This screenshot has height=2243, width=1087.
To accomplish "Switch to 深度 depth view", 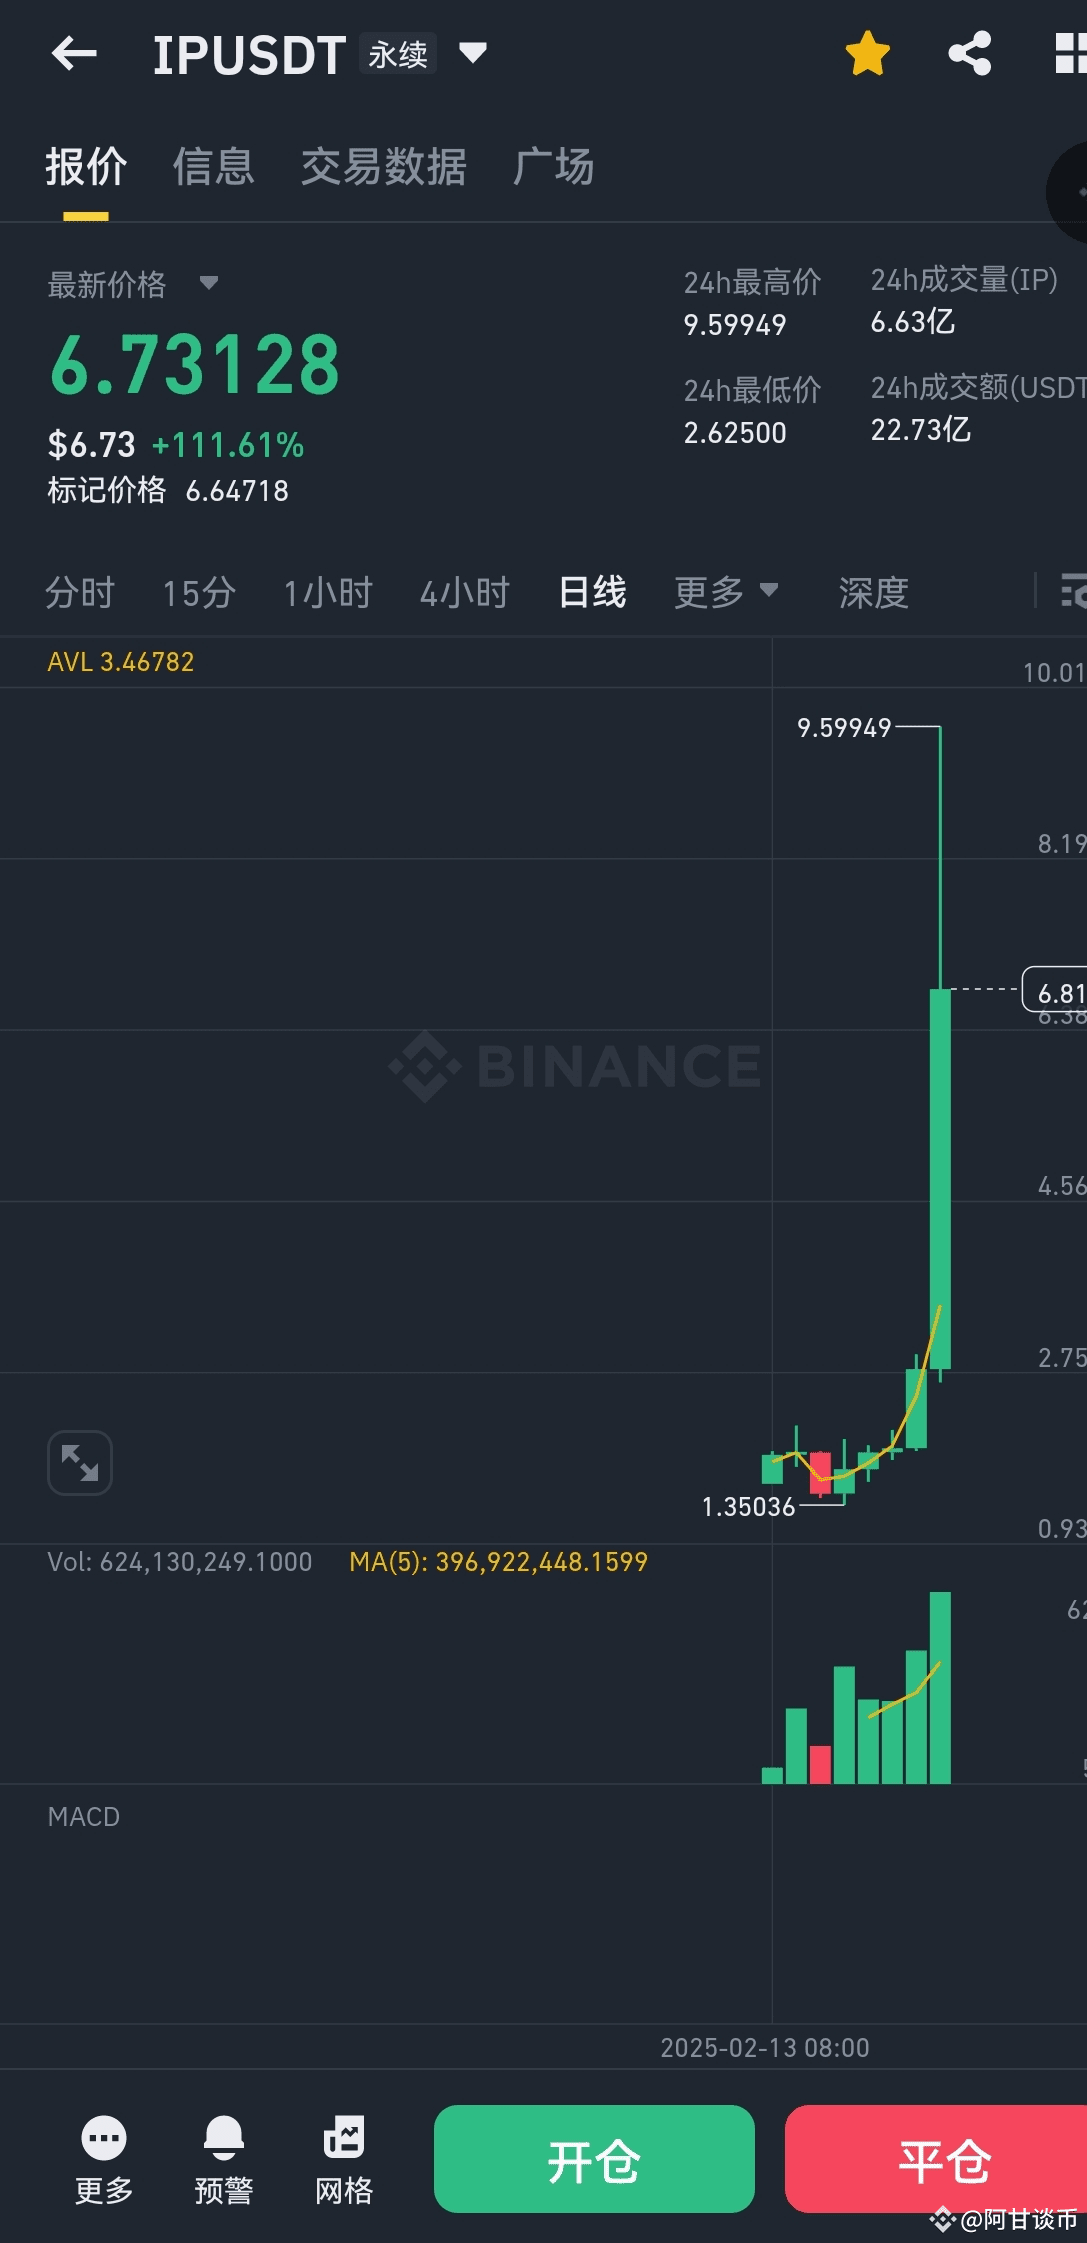I will tap(871, 592).
